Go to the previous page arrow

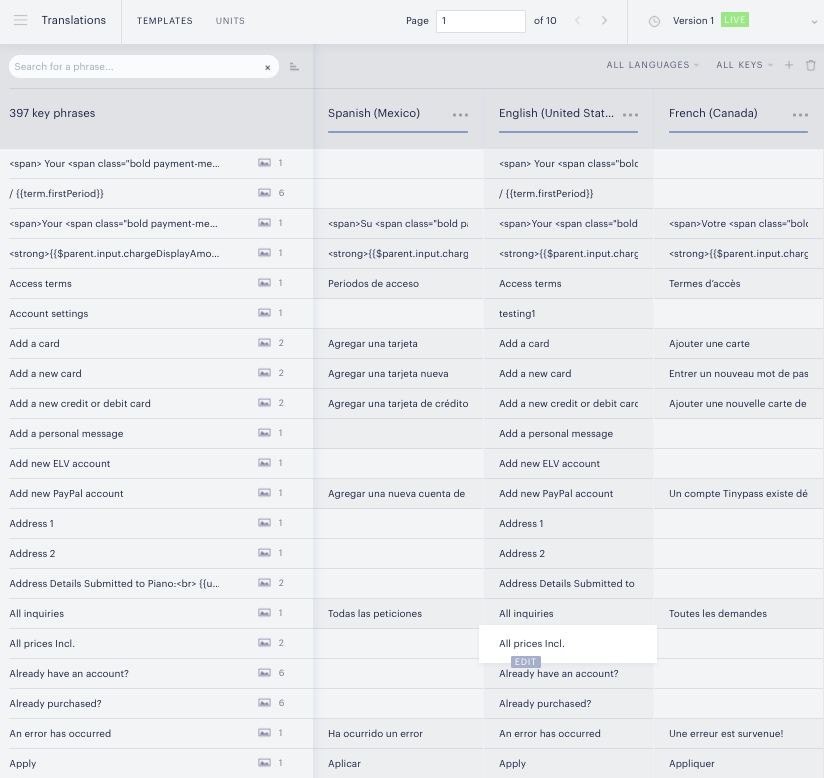(578, 21)
